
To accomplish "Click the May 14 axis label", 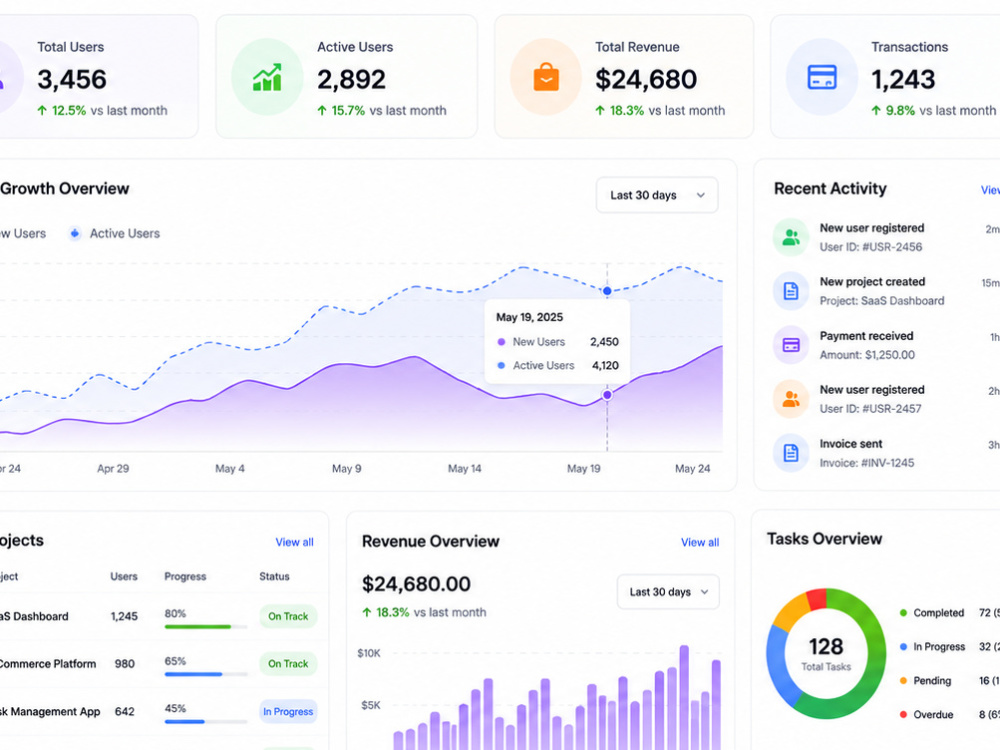I will coord(464,468).
